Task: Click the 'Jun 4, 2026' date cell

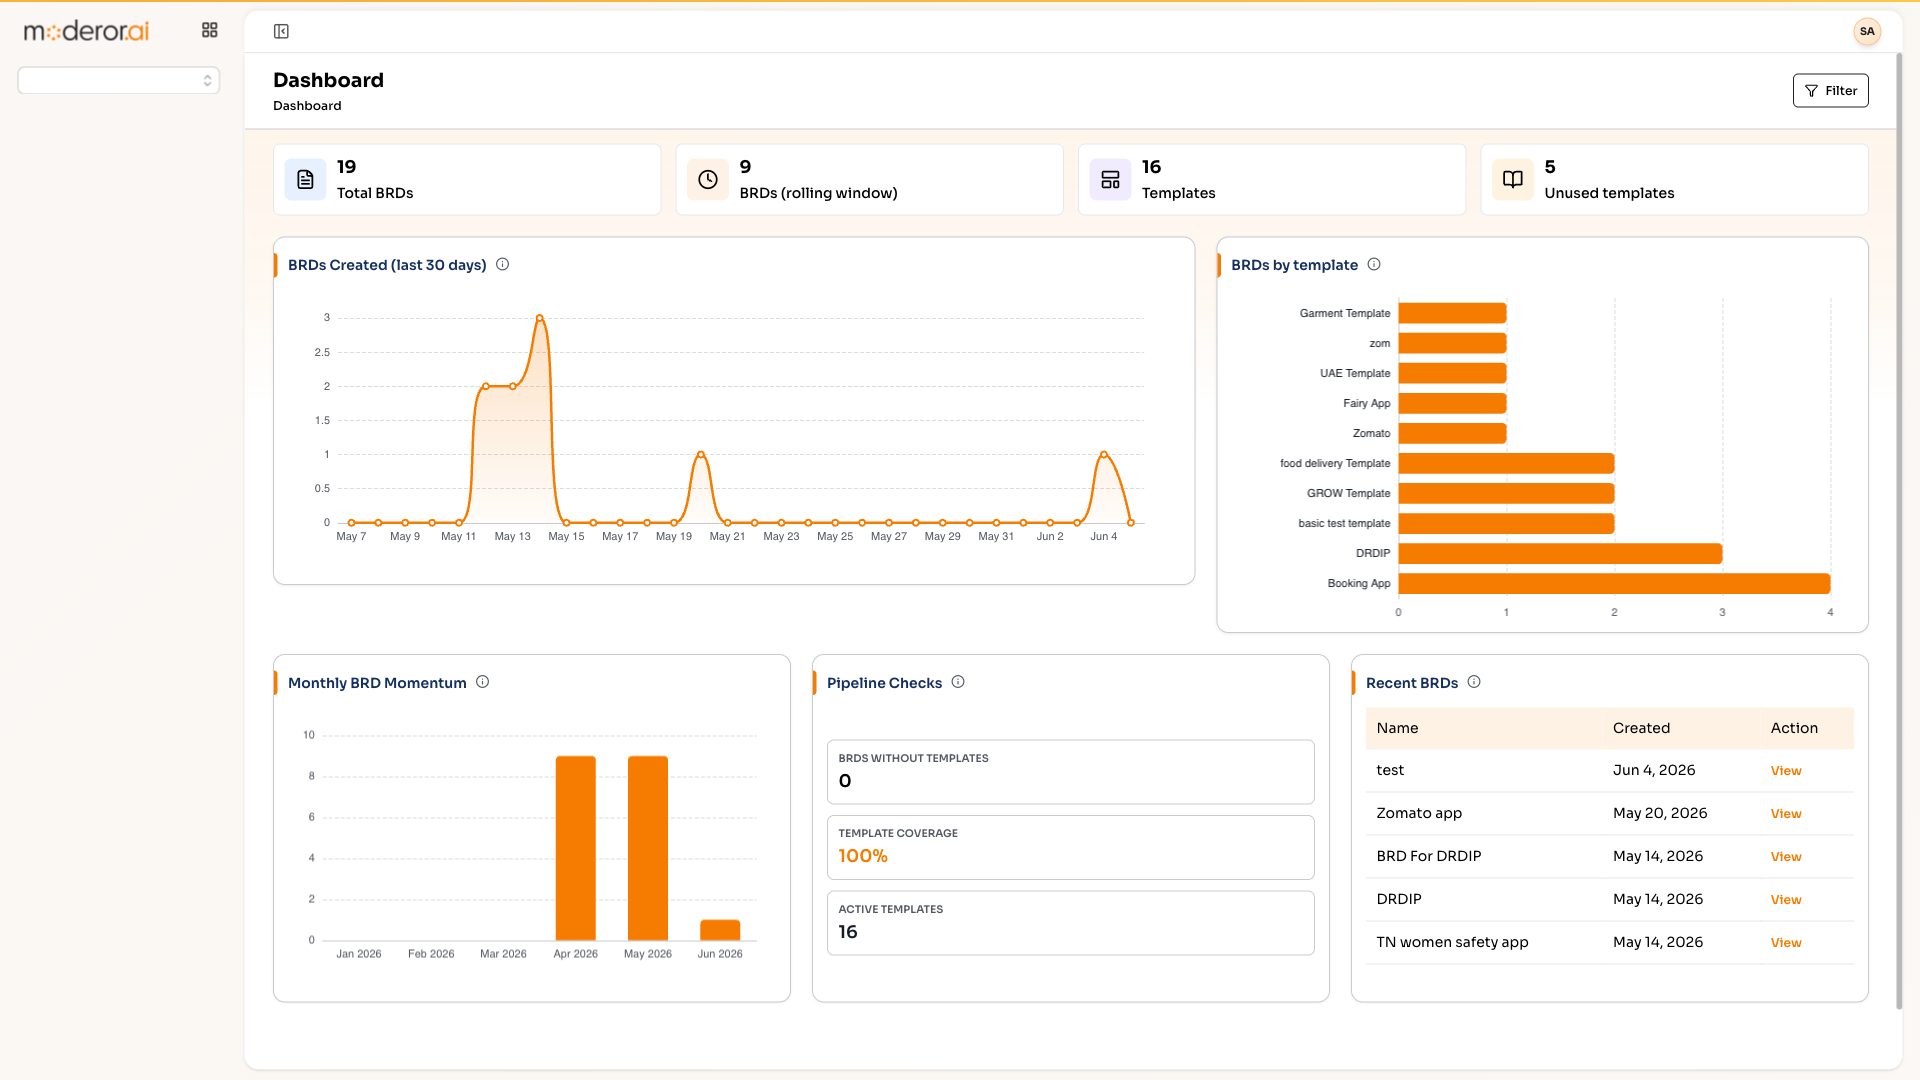Action: [x=1654, y=770]
